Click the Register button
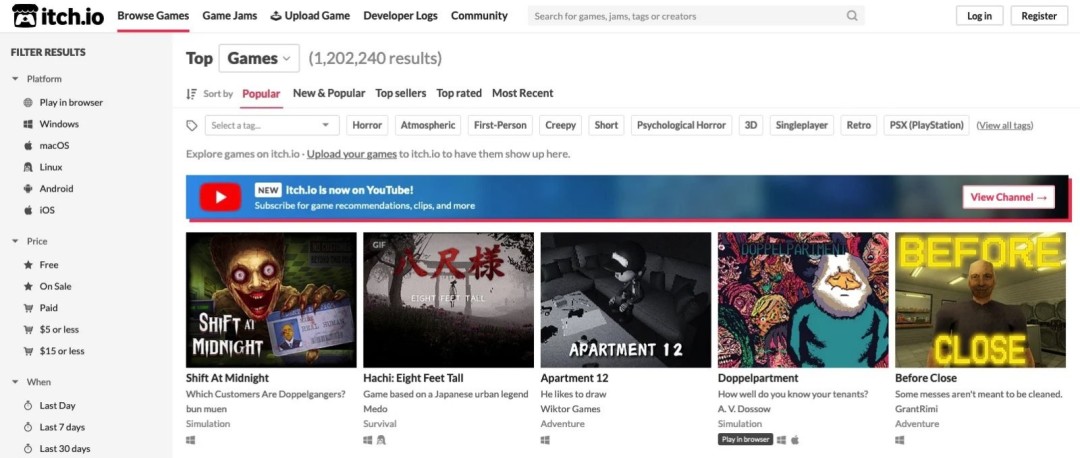This screenshot has width=1080, height=458. [x=1039, y=16]
